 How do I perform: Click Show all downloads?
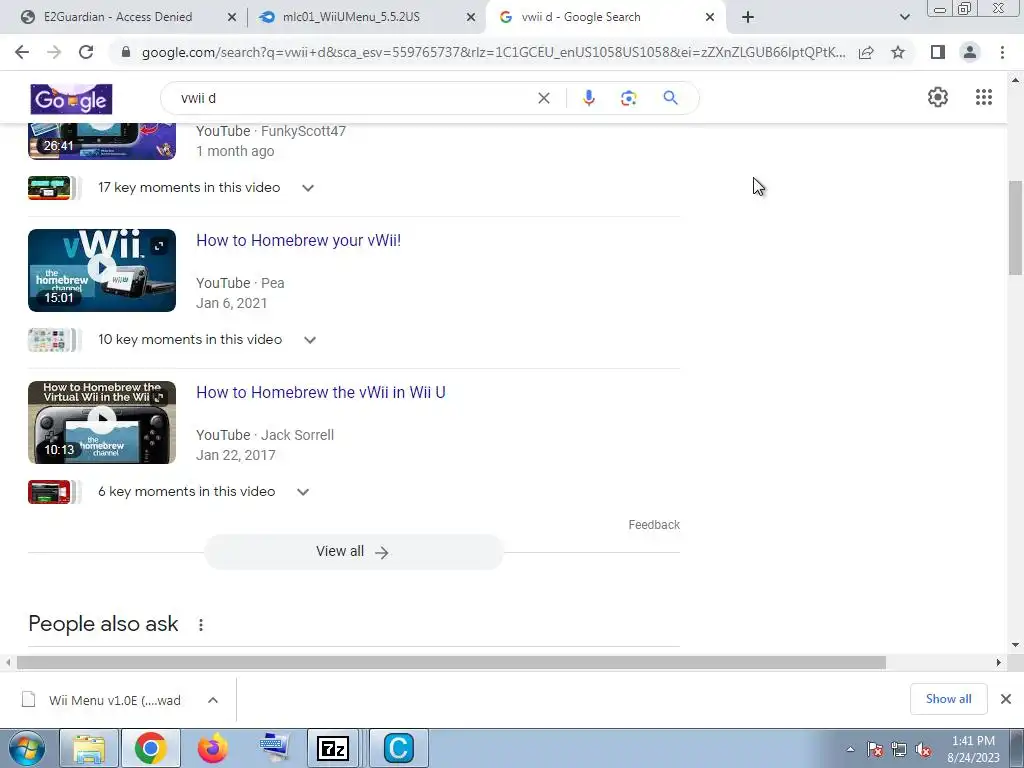(948, 699)
